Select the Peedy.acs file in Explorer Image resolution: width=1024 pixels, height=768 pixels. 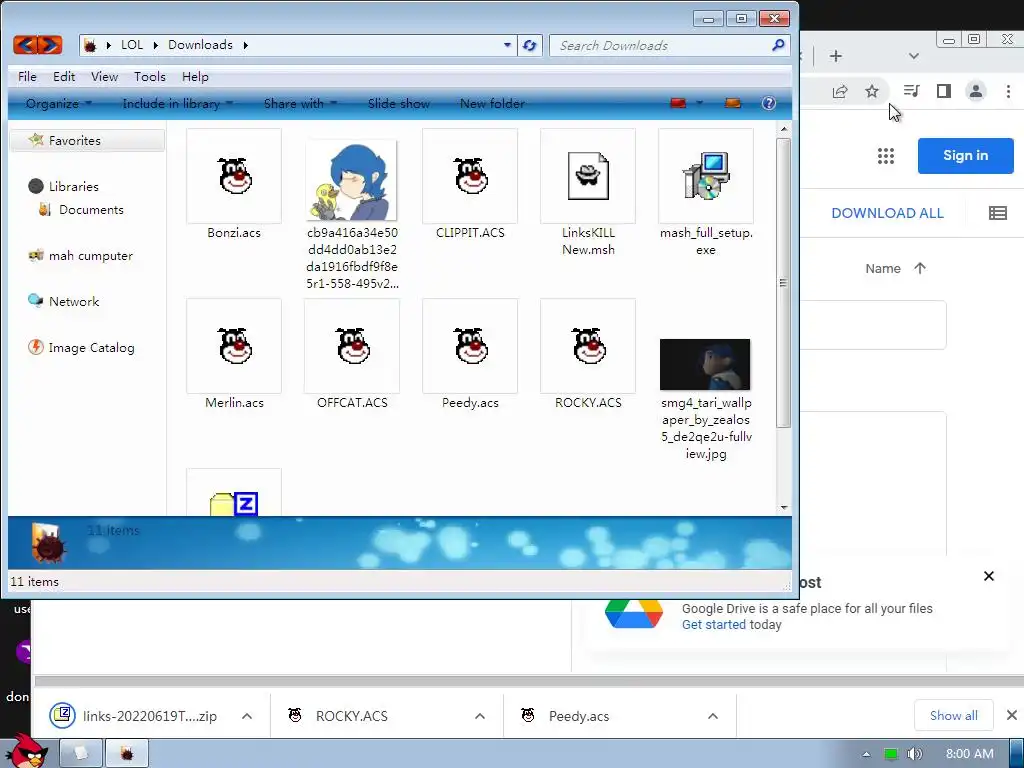click(x=470, y=346)
